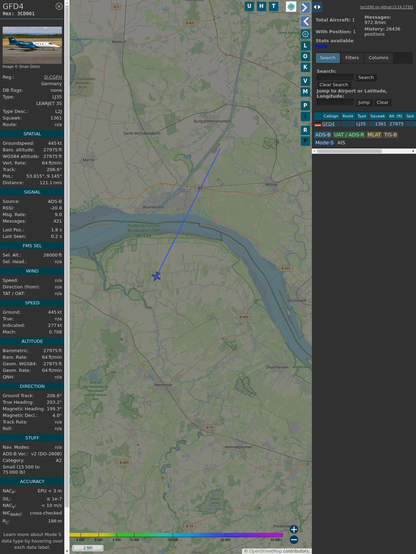Toggle the L map option button
Screen dimensions: 416x554
tap(305, 46)
